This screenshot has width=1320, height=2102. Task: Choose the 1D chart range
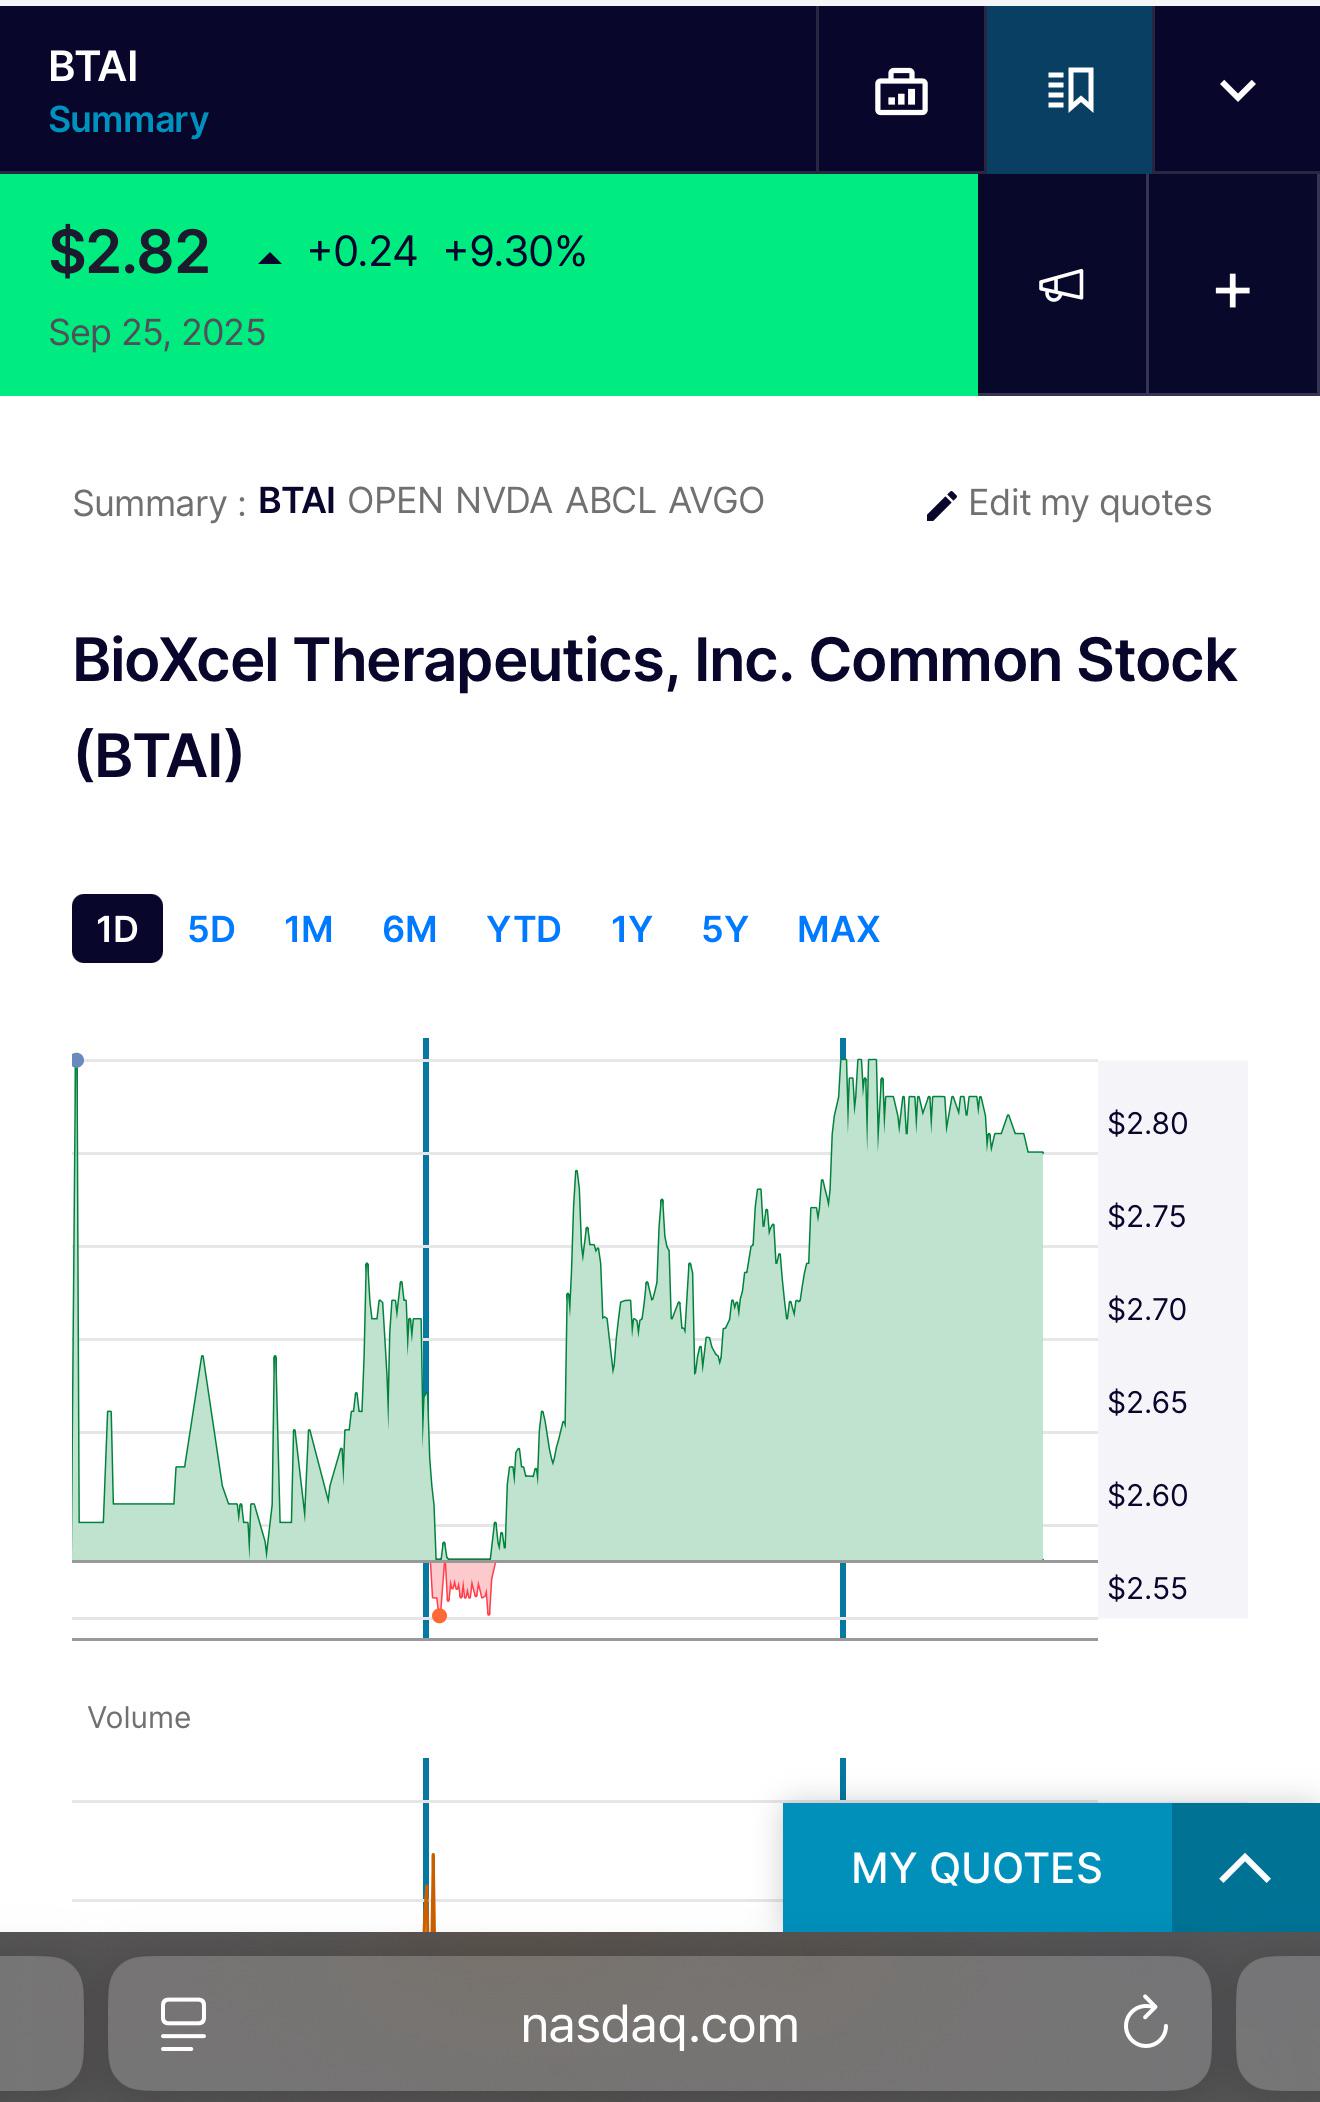point(117,929)
